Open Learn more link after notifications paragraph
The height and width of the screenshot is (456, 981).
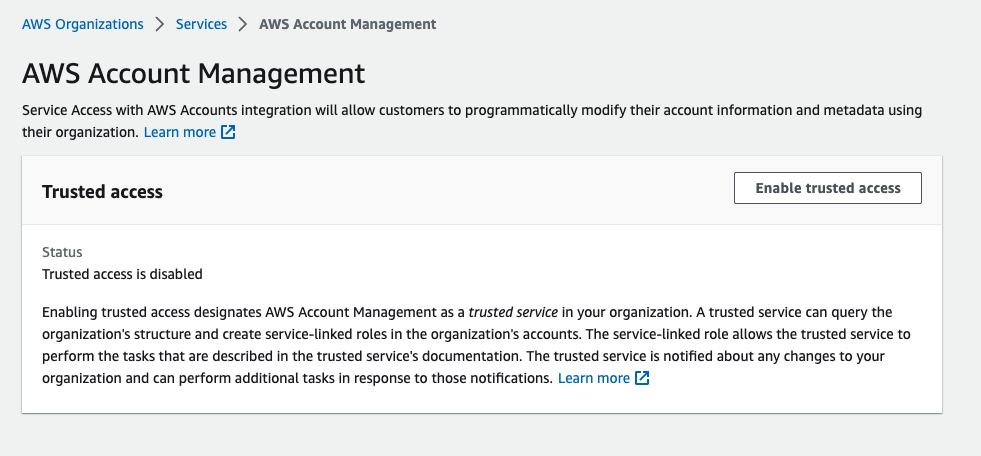594,378
